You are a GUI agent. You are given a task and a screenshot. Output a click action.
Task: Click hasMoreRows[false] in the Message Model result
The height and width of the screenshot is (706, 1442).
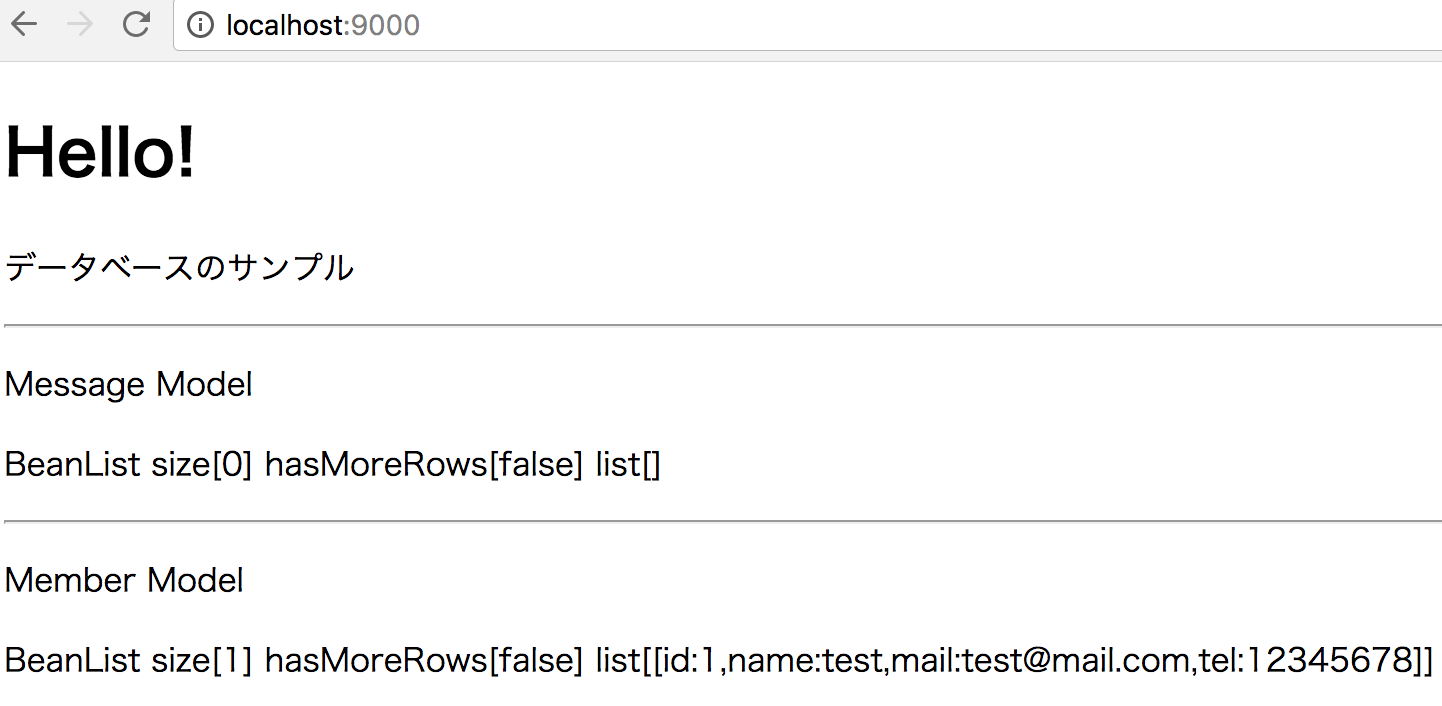423,465
